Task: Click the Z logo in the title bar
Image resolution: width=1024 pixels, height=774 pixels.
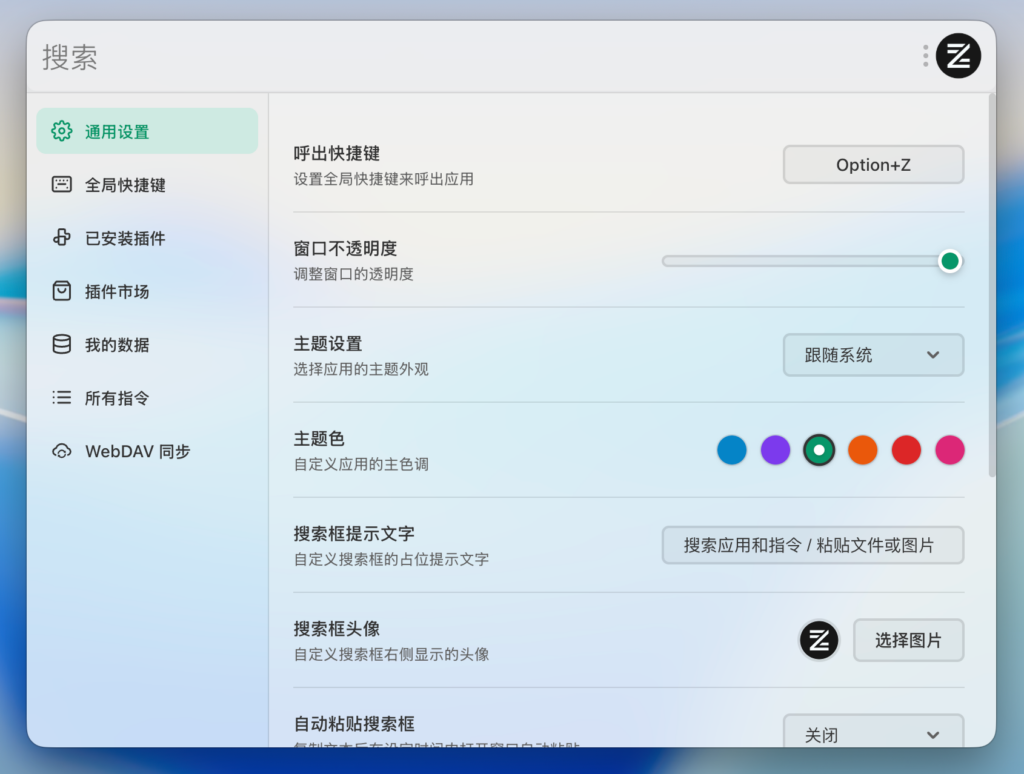Action: pyautogui.click(x=958, y=56)
